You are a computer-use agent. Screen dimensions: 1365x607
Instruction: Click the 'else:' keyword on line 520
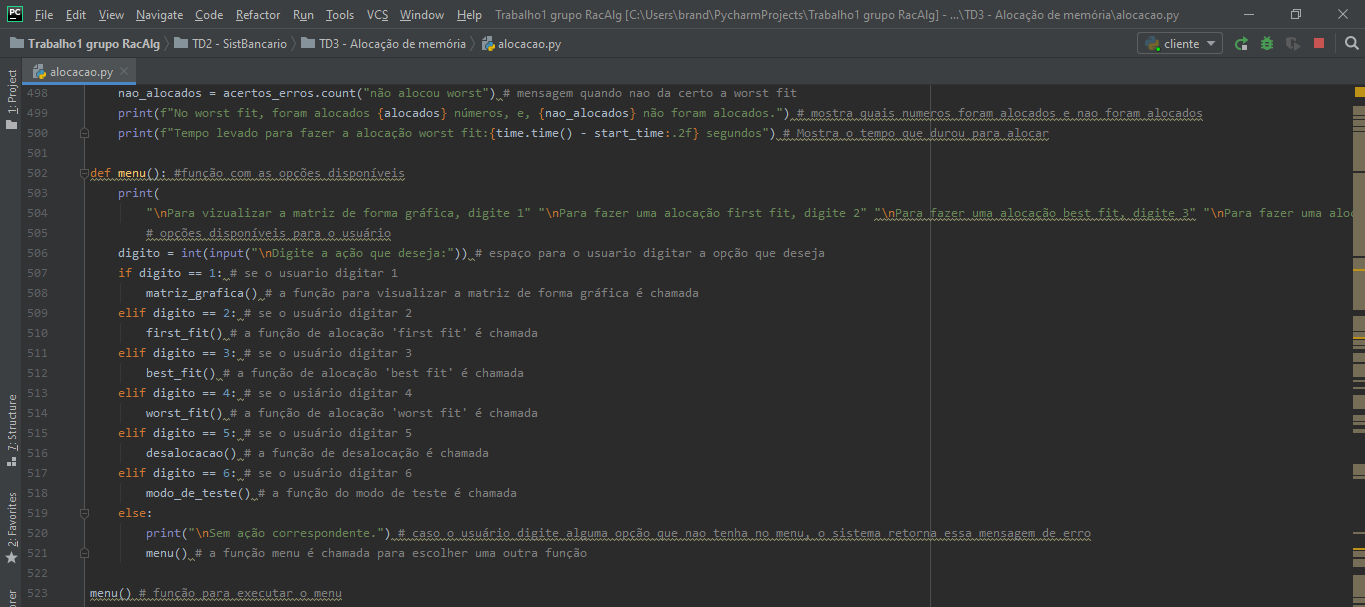pos(135,513)
